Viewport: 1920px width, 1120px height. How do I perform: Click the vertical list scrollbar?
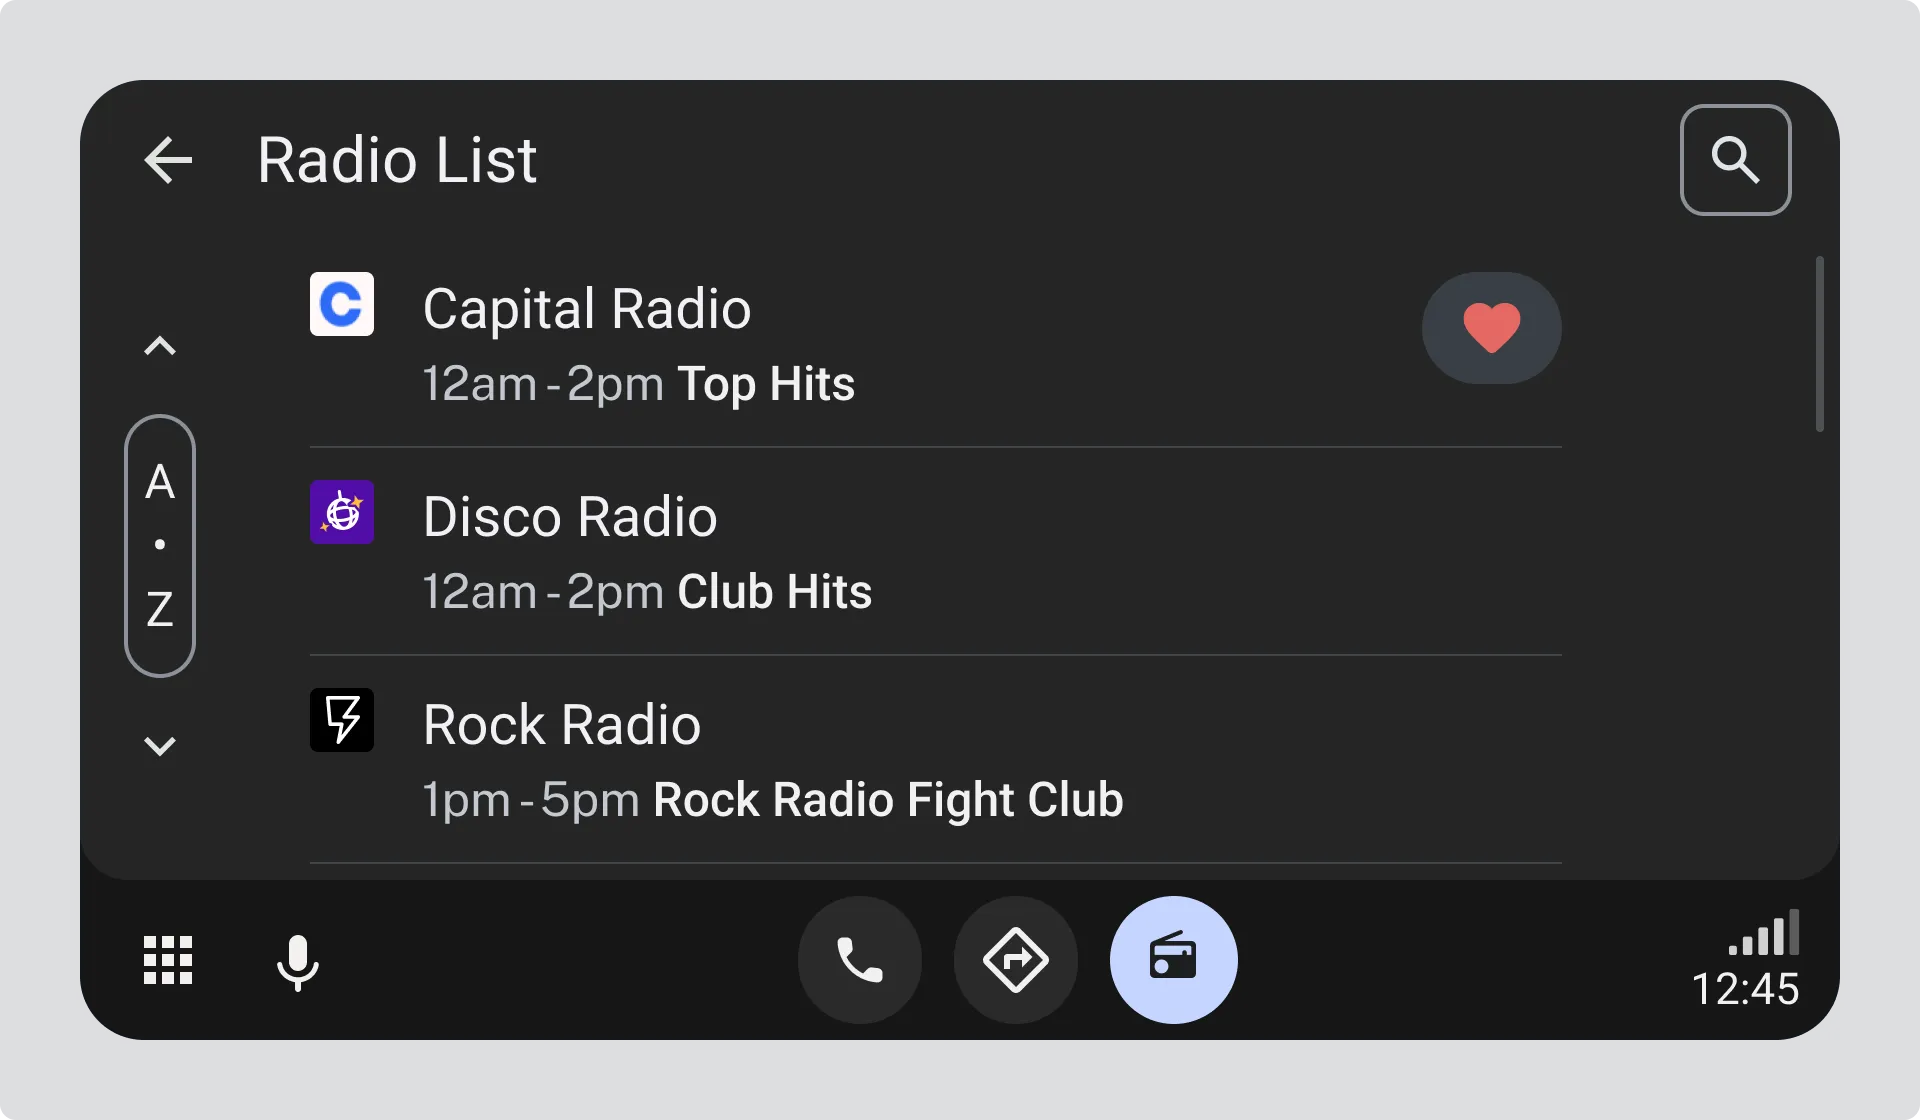1819,345
